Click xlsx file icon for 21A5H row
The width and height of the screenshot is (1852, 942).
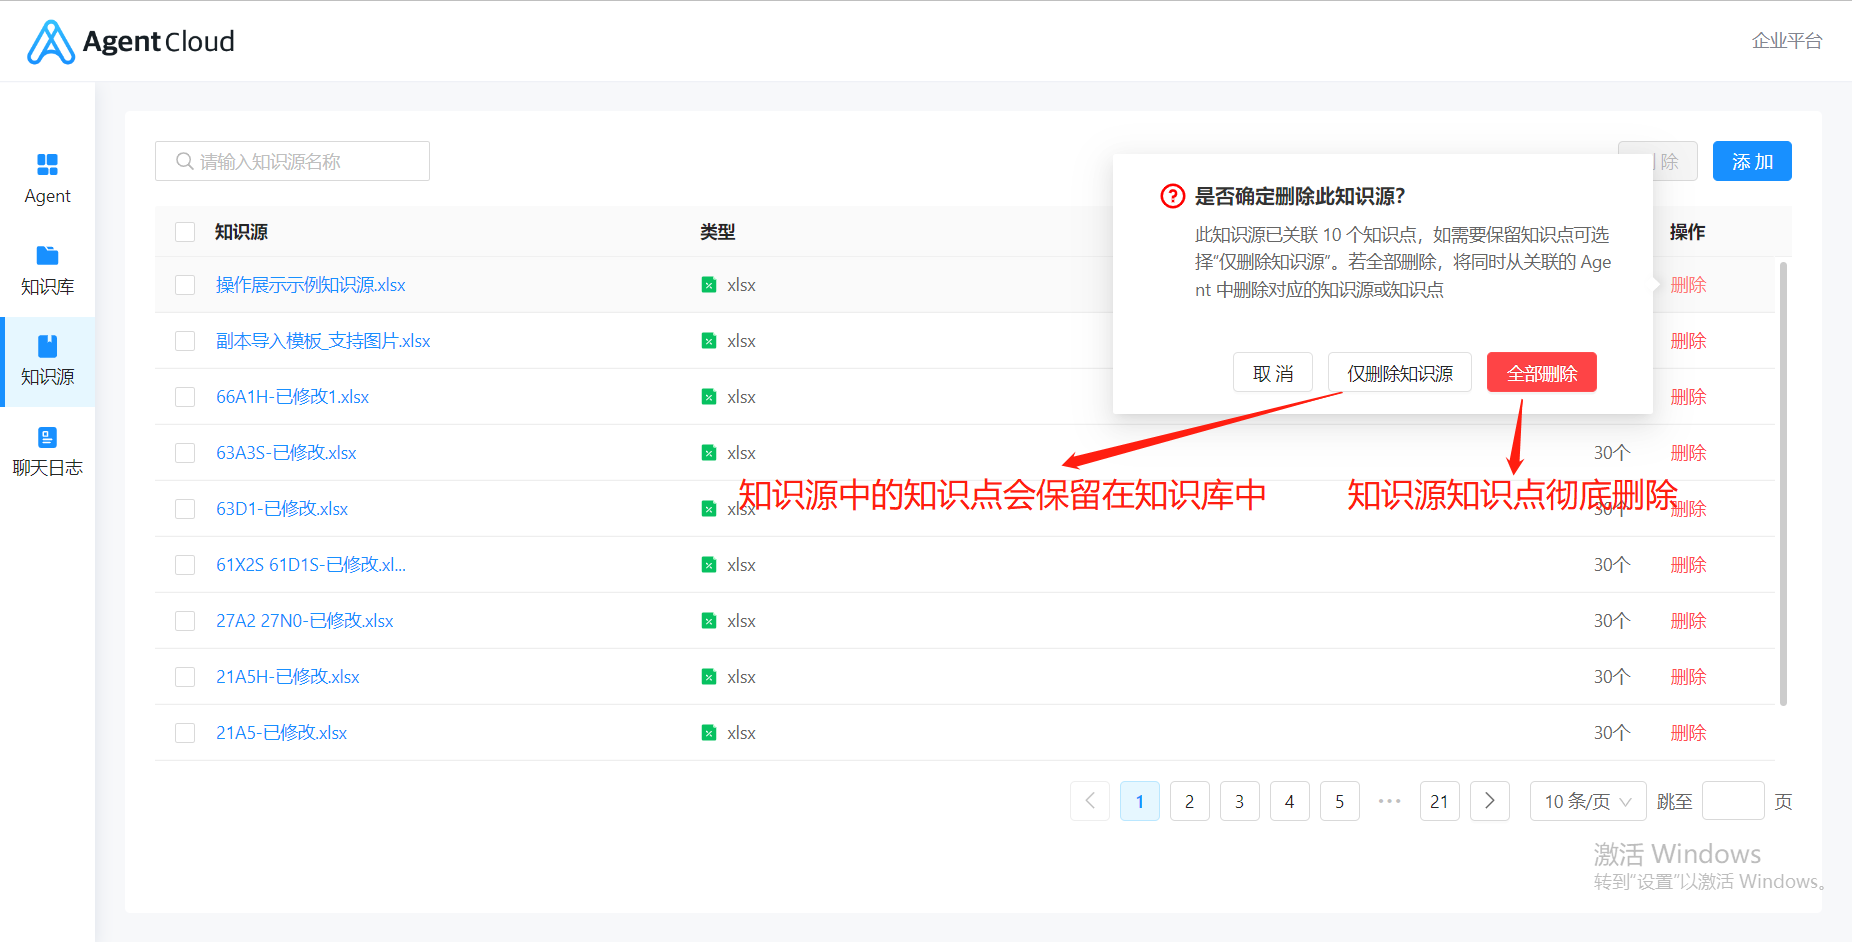(x=709, y=677)
